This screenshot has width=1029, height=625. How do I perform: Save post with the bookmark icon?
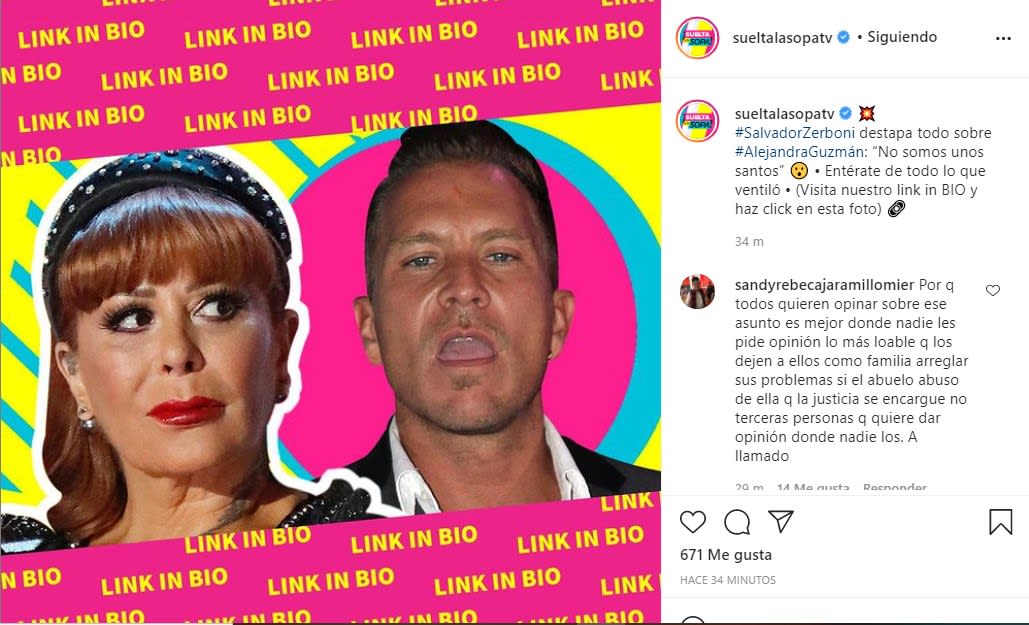(x=1000, y=522)
